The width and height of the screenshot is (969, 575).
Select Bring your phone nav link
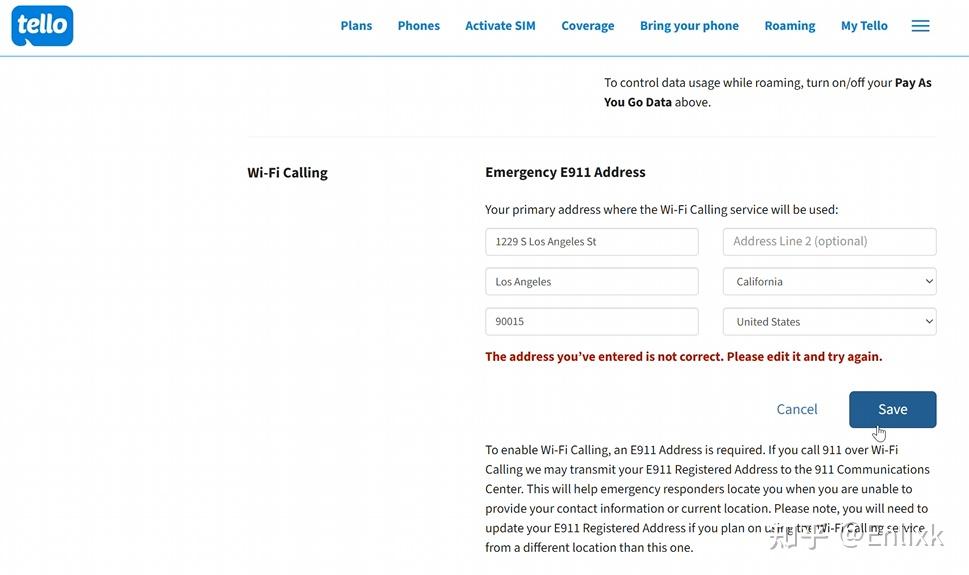pos(689,26)
